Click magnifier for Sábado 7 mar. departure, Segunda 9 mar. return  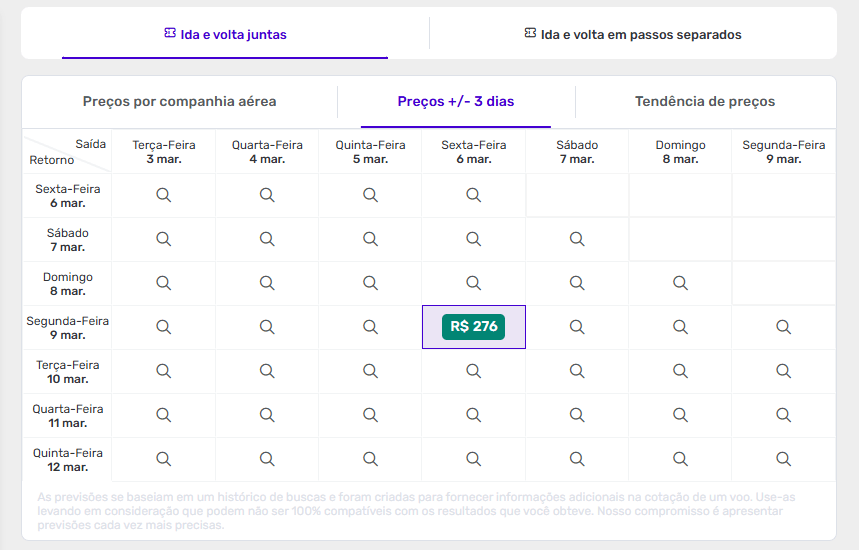point(577,327)
